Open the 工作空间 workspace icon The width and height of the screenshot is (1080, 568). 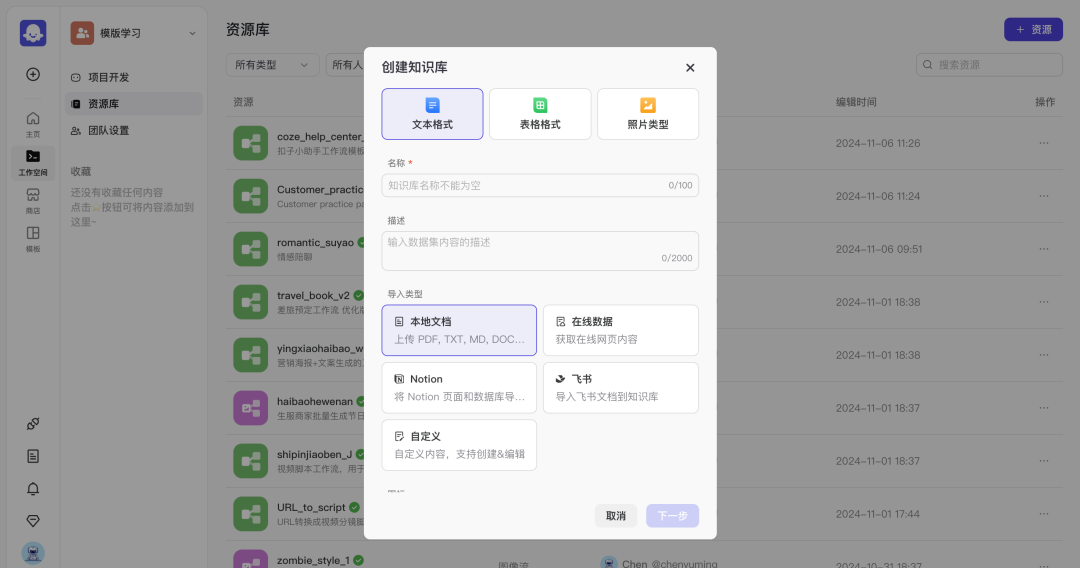pos(33,162)
